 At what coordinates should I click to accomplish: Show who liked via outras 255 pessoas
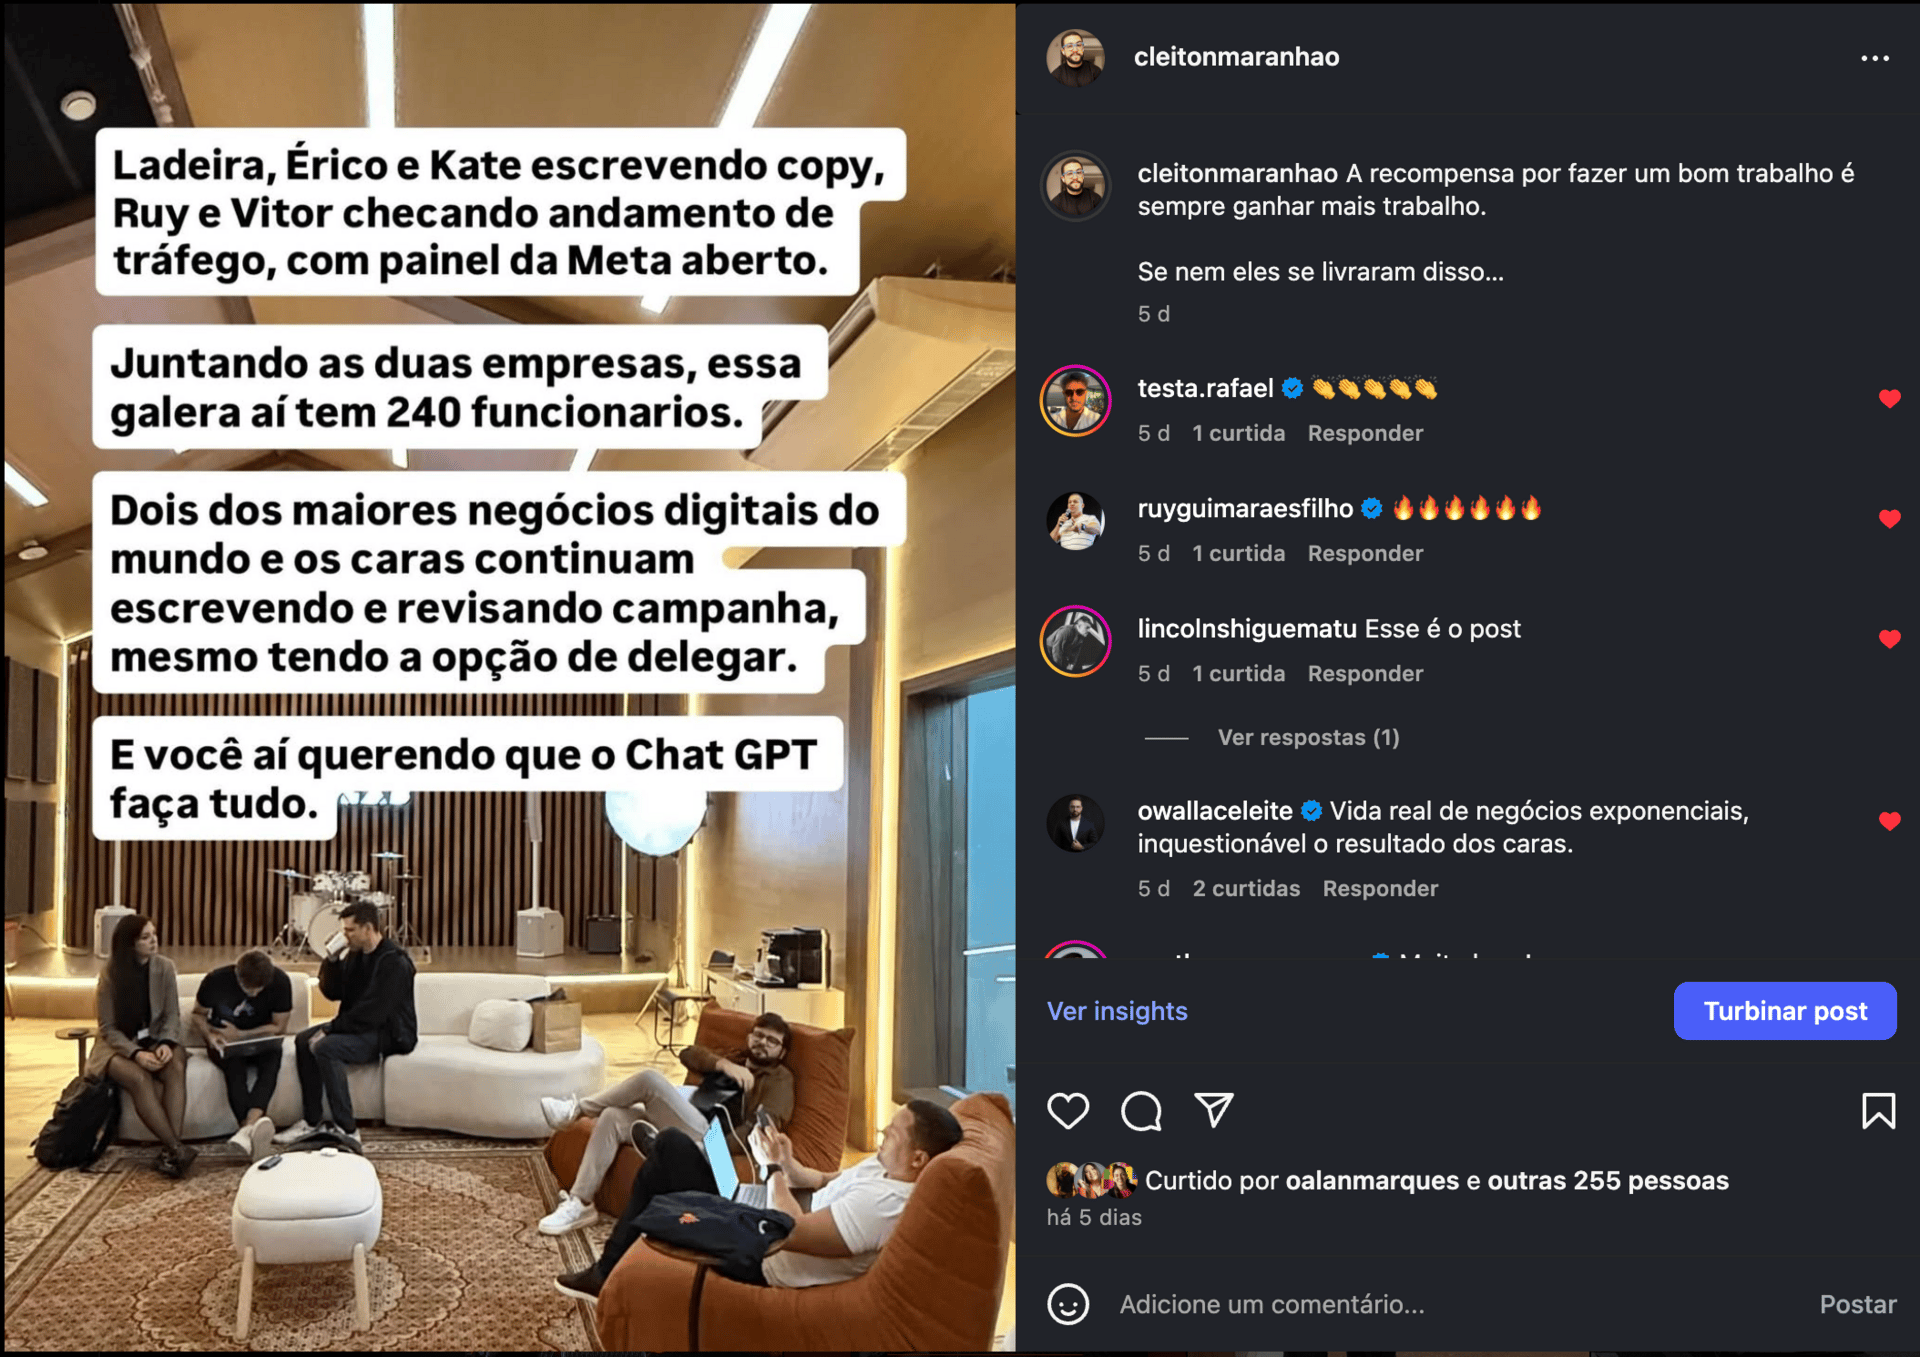point(1608,1181)
